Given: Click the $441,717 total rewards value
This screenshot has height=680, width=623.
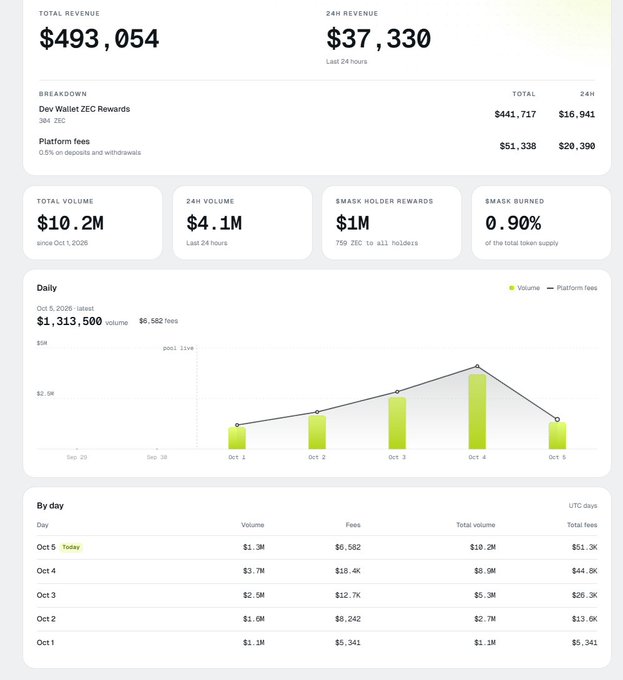Looking at the screenshot, I should (515, 114).
